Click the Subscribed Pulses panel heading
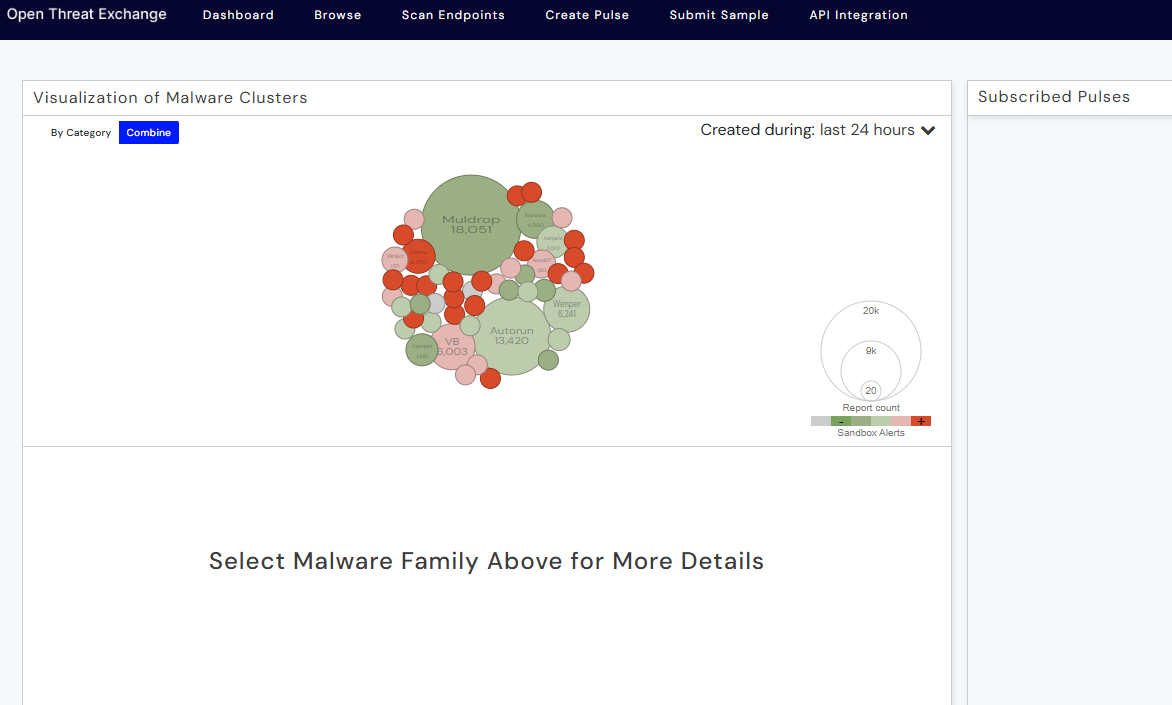The image size is (1172, 705). [x=1054, y=97]
